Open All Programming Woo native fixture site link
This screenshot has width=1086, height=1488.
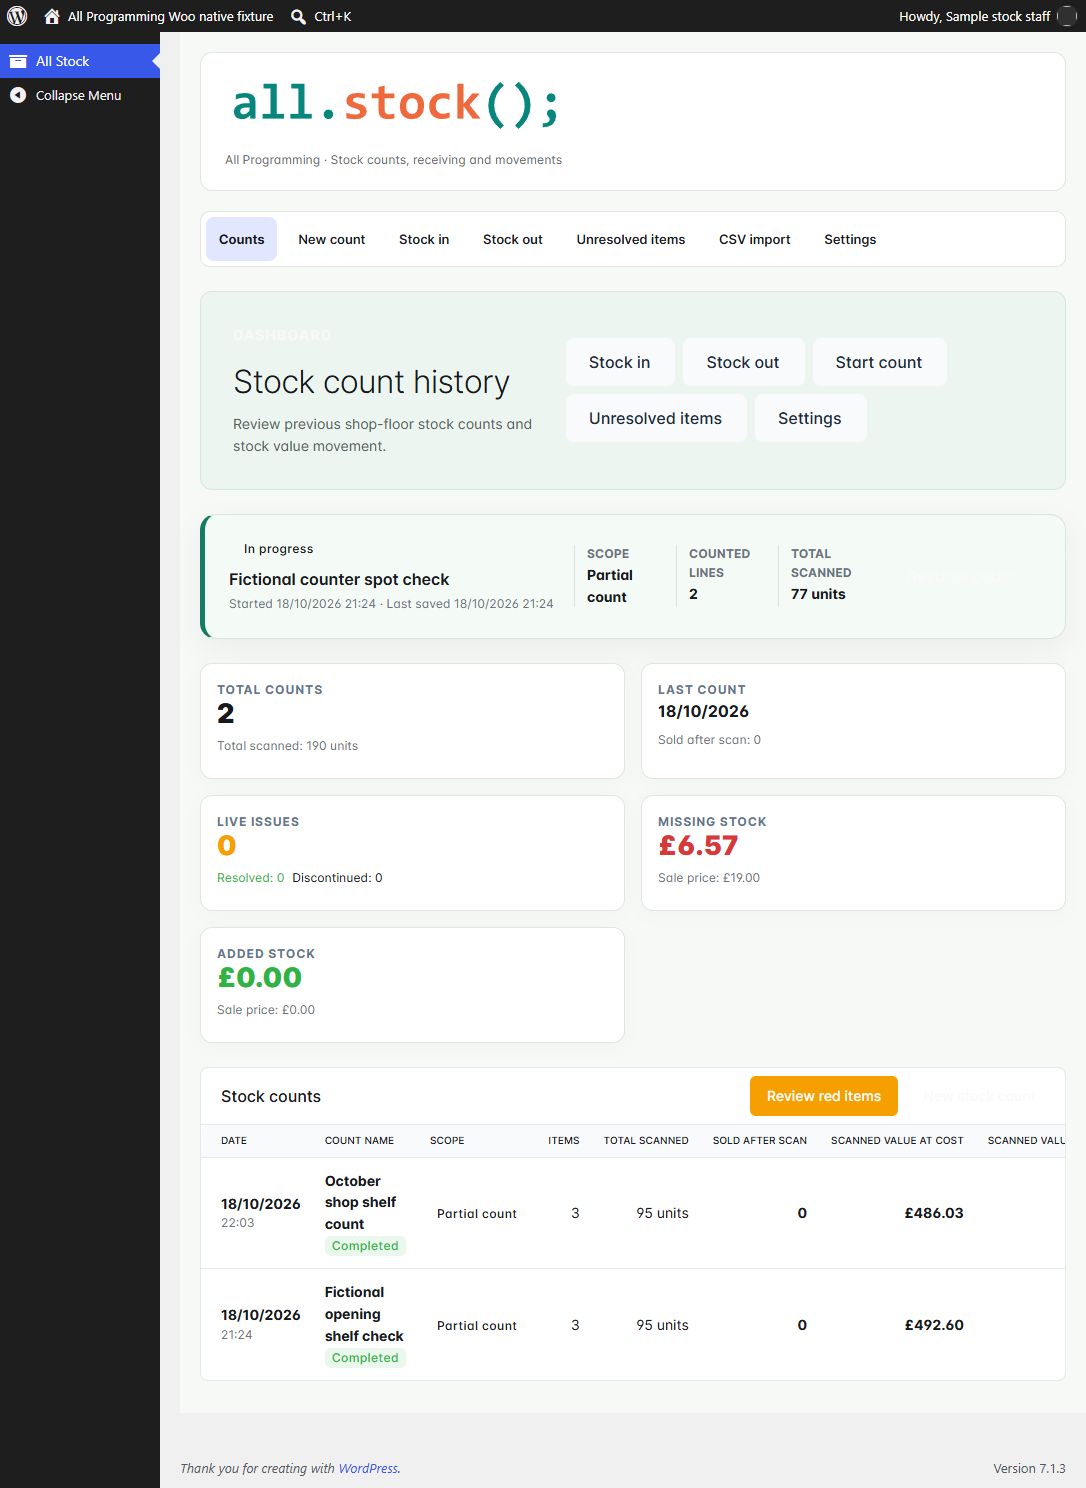point(170,16)
